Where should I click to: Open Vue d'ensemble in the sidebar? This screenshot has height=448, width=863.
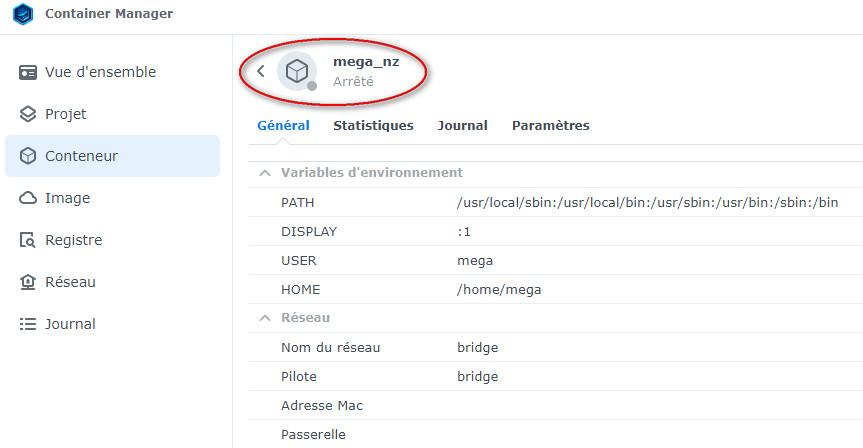(100, 72)
